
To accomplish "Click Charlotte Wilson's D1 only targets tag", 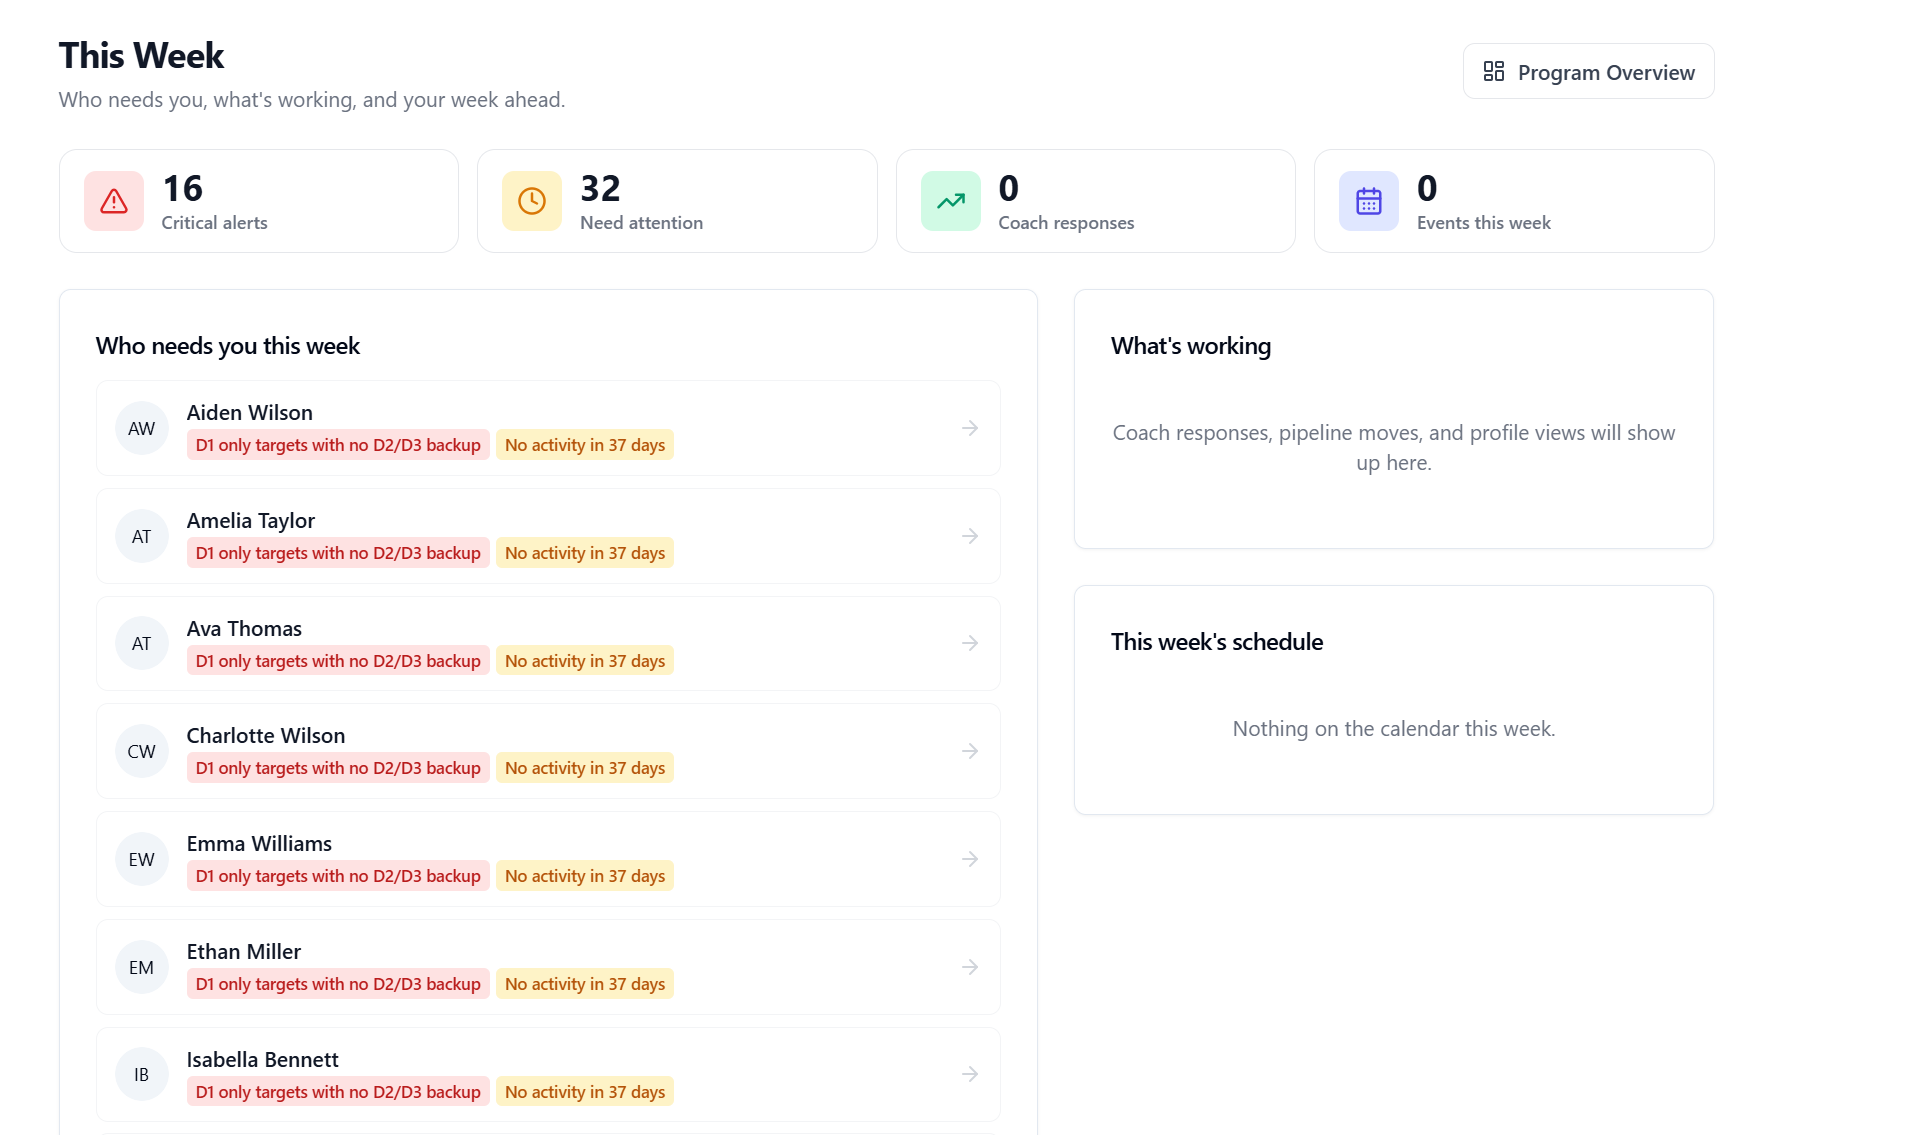I will coord(338,768).
